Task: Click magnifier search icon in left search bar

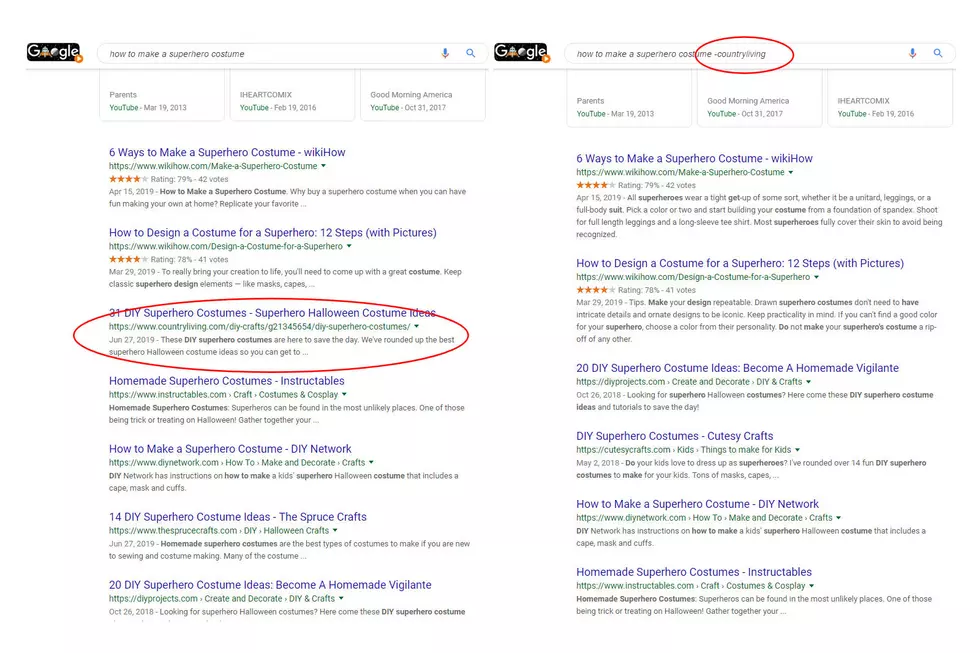Action: [x=471, y=53]
